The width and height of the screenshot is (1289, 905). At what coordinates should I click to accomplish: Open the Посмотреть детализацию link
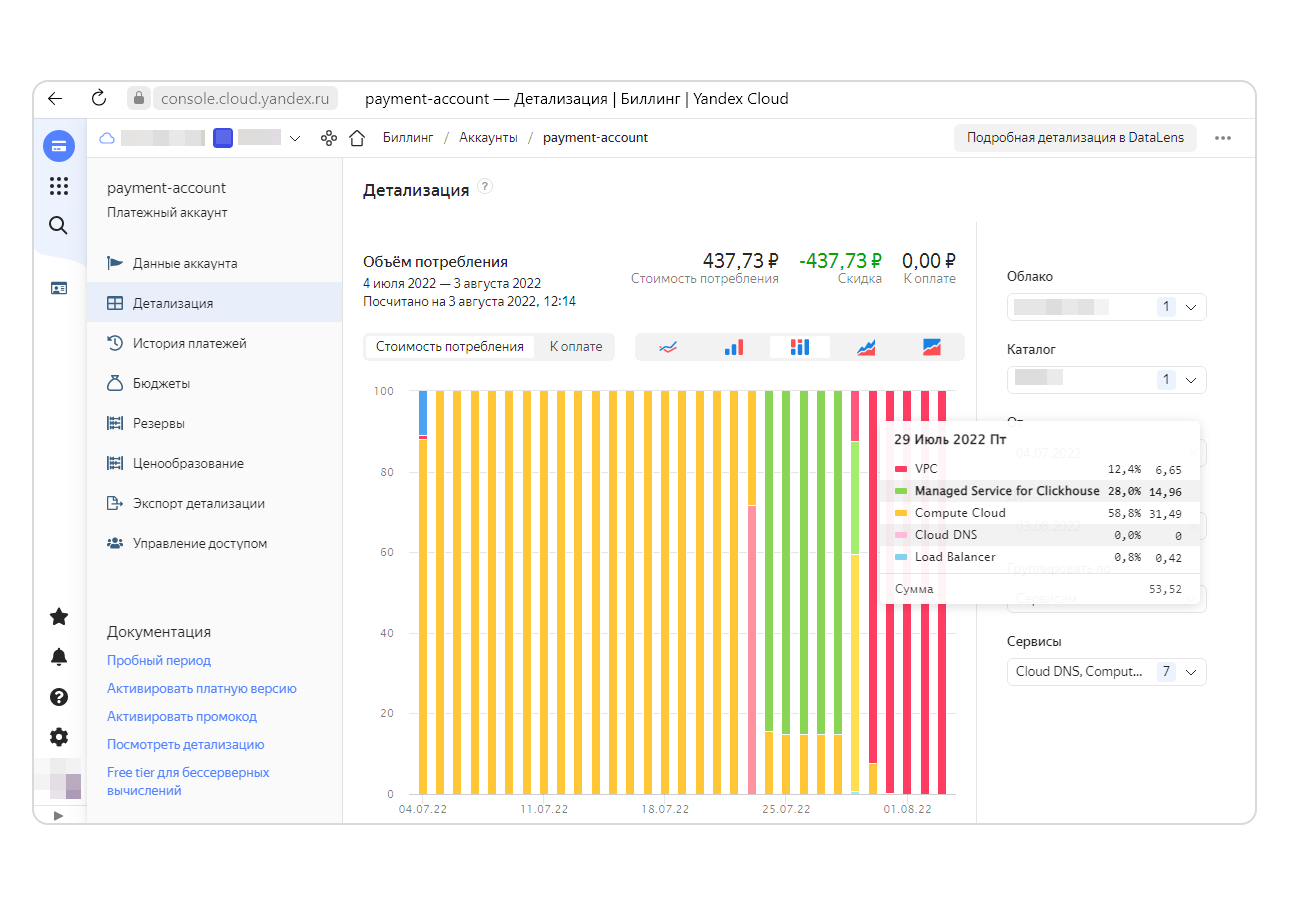pos(186,745)
